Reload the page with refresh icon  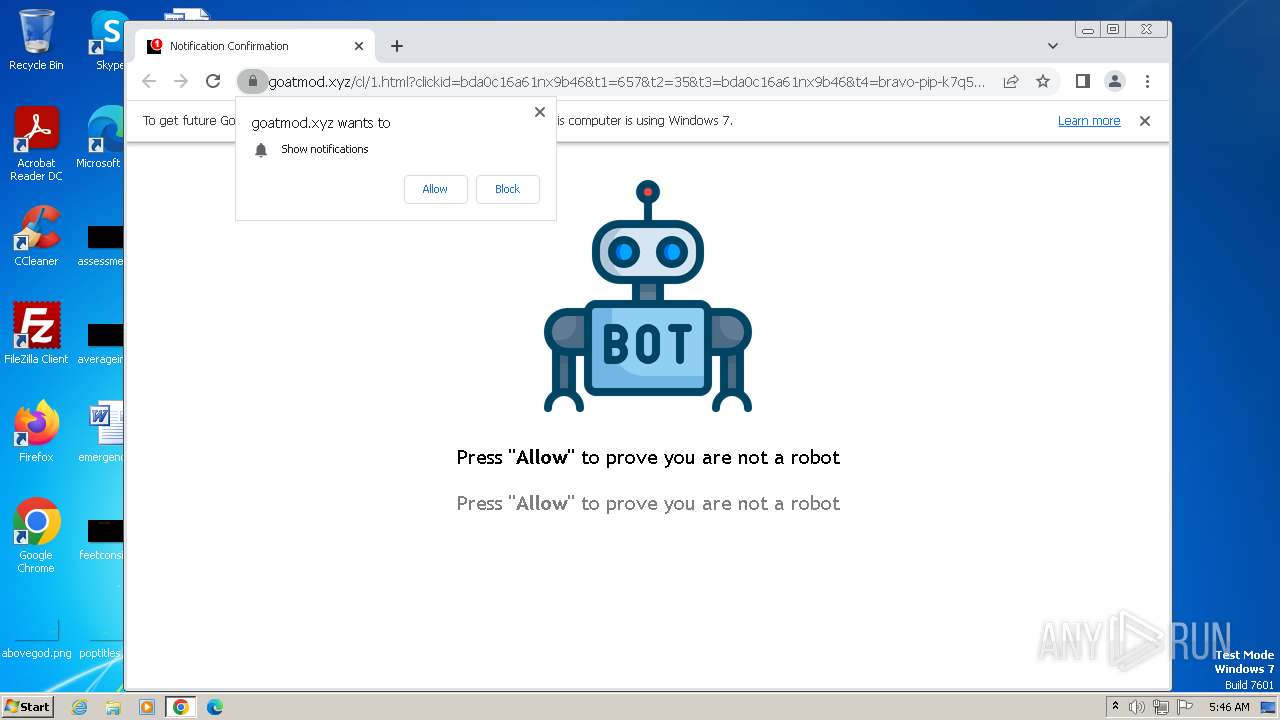[x=213, y=81]
